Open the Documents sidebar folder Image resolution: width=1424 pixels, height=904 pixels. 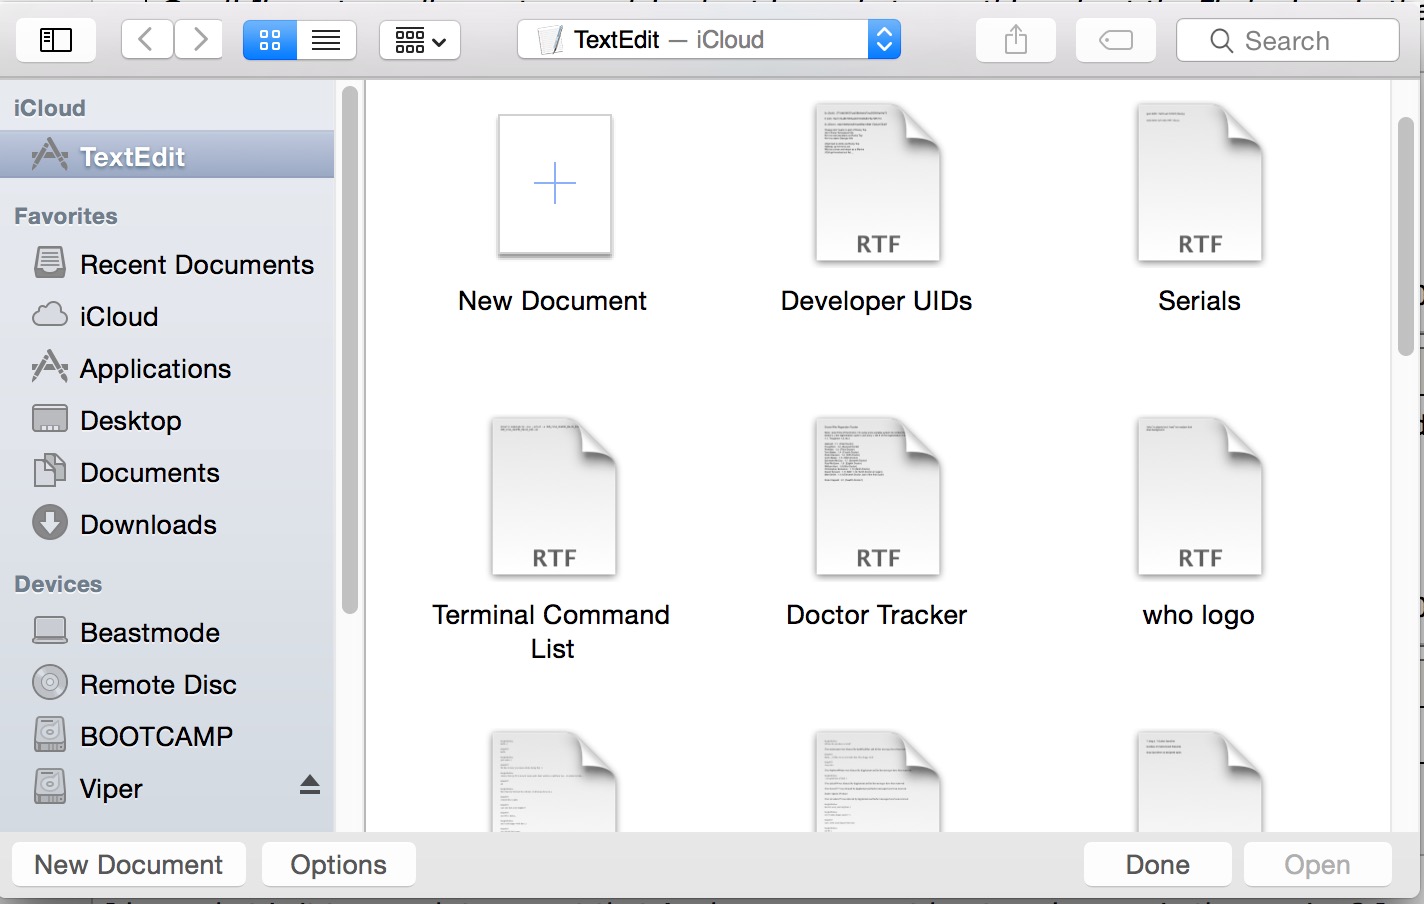pos(167,472)
